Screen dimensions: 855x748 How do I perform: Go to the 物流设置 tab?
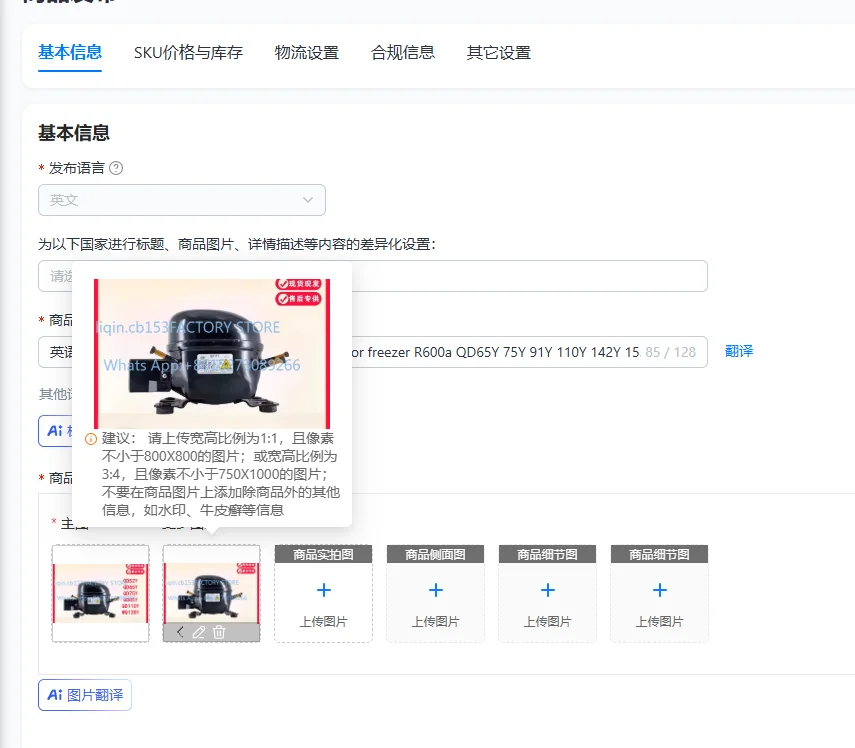click(306, 52)
